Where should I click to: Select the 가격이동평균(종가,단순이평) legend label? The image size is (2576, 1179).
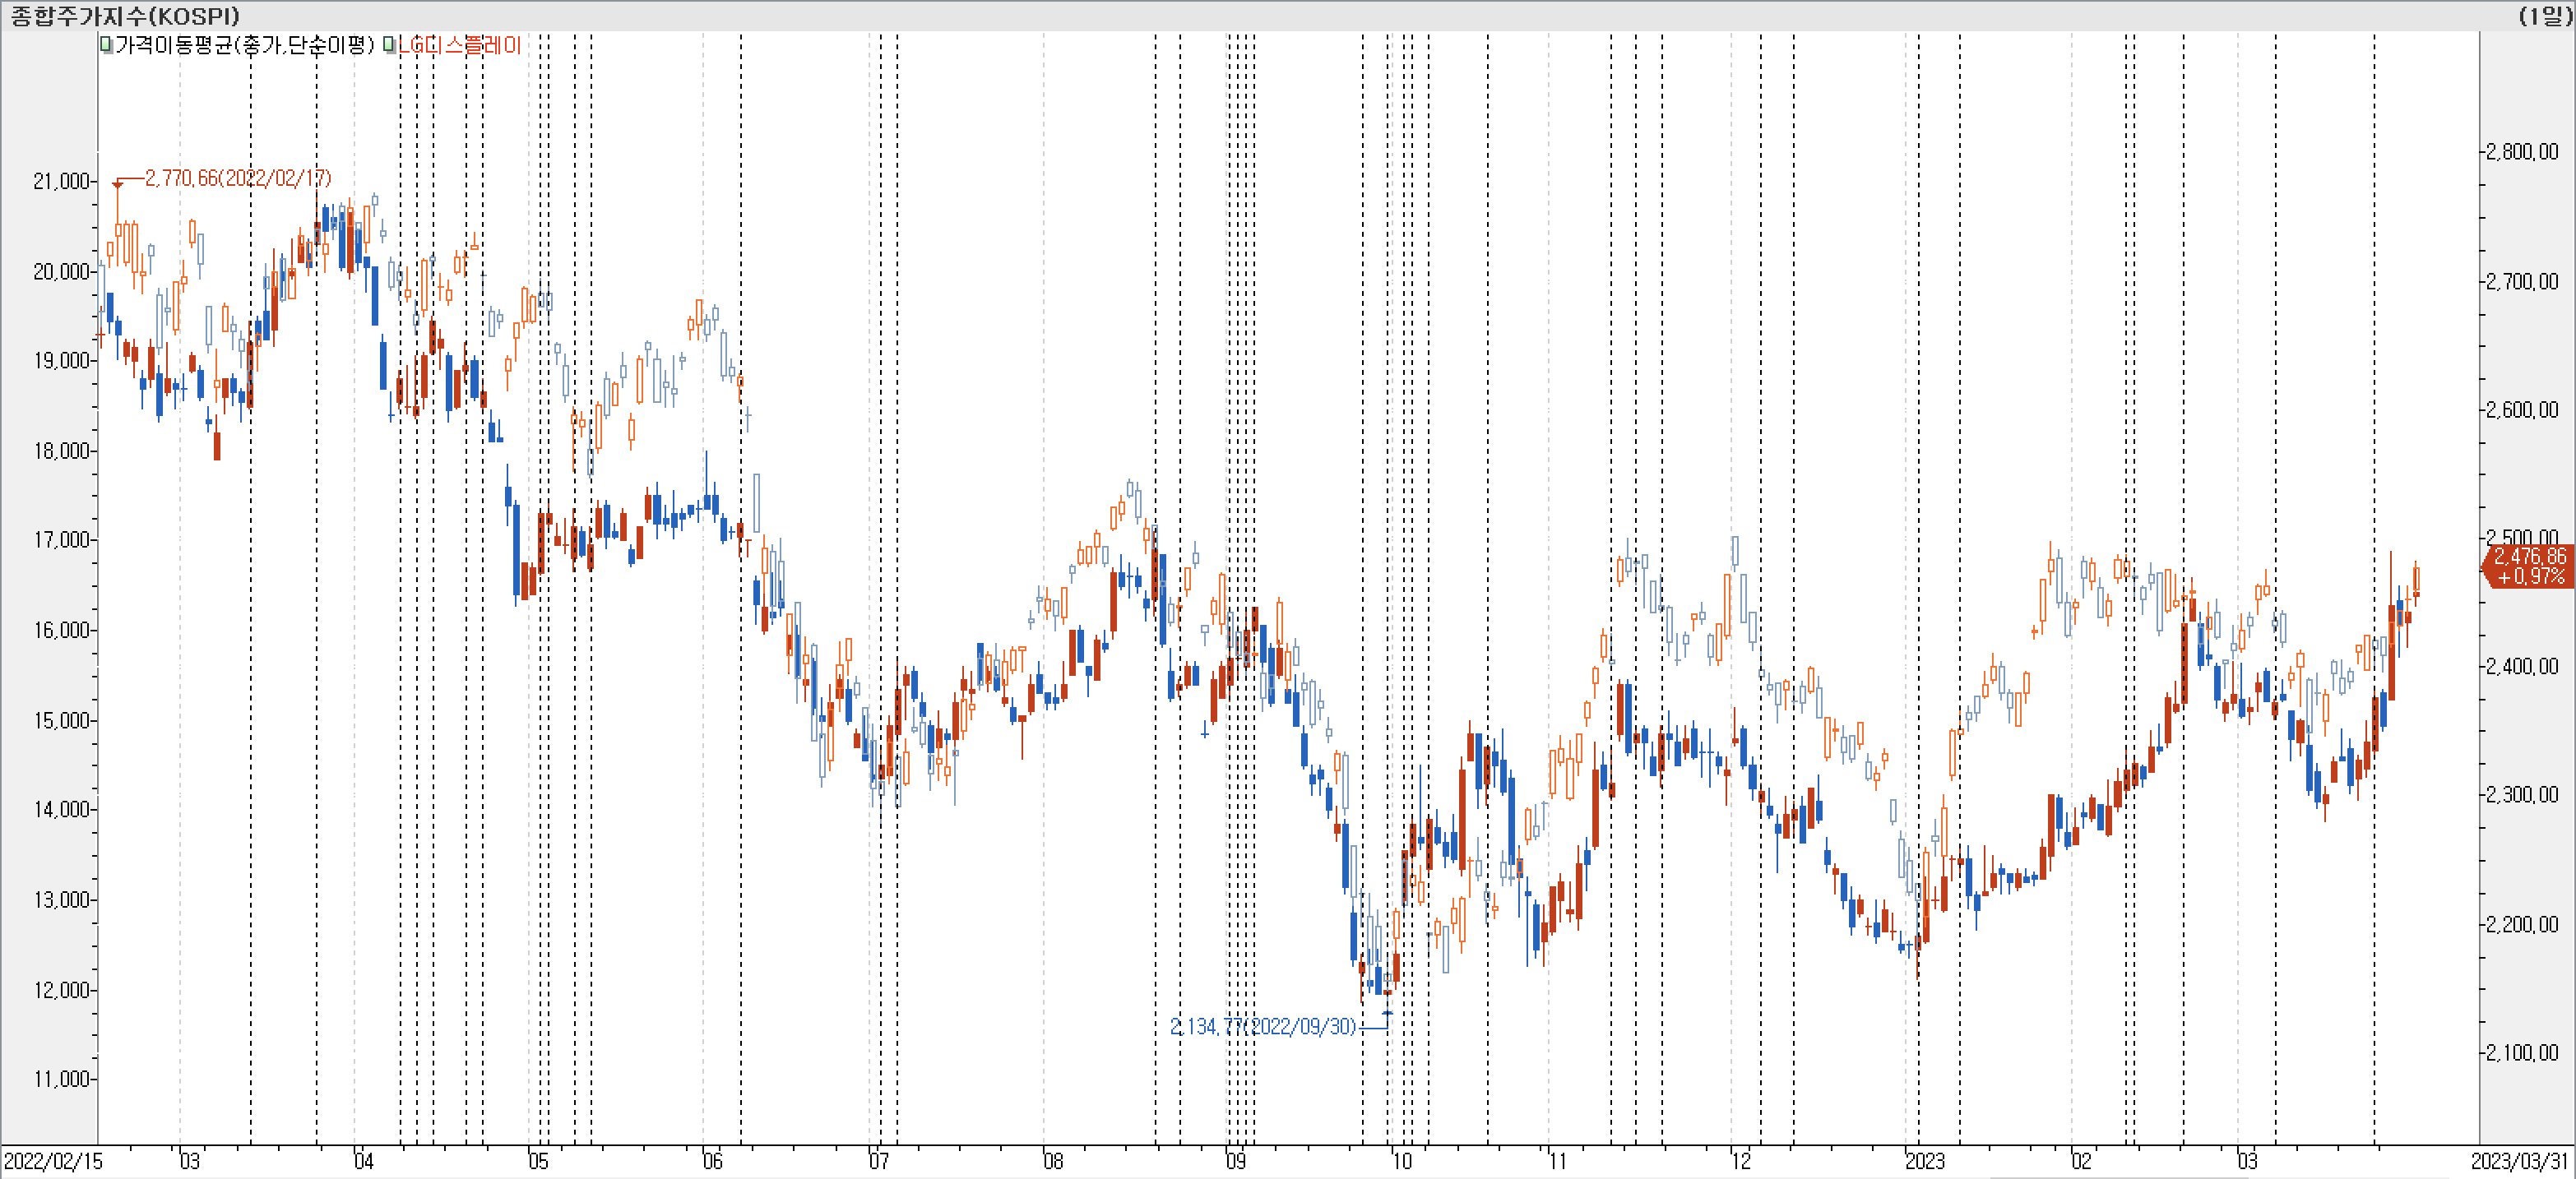(x=244, y=45)
